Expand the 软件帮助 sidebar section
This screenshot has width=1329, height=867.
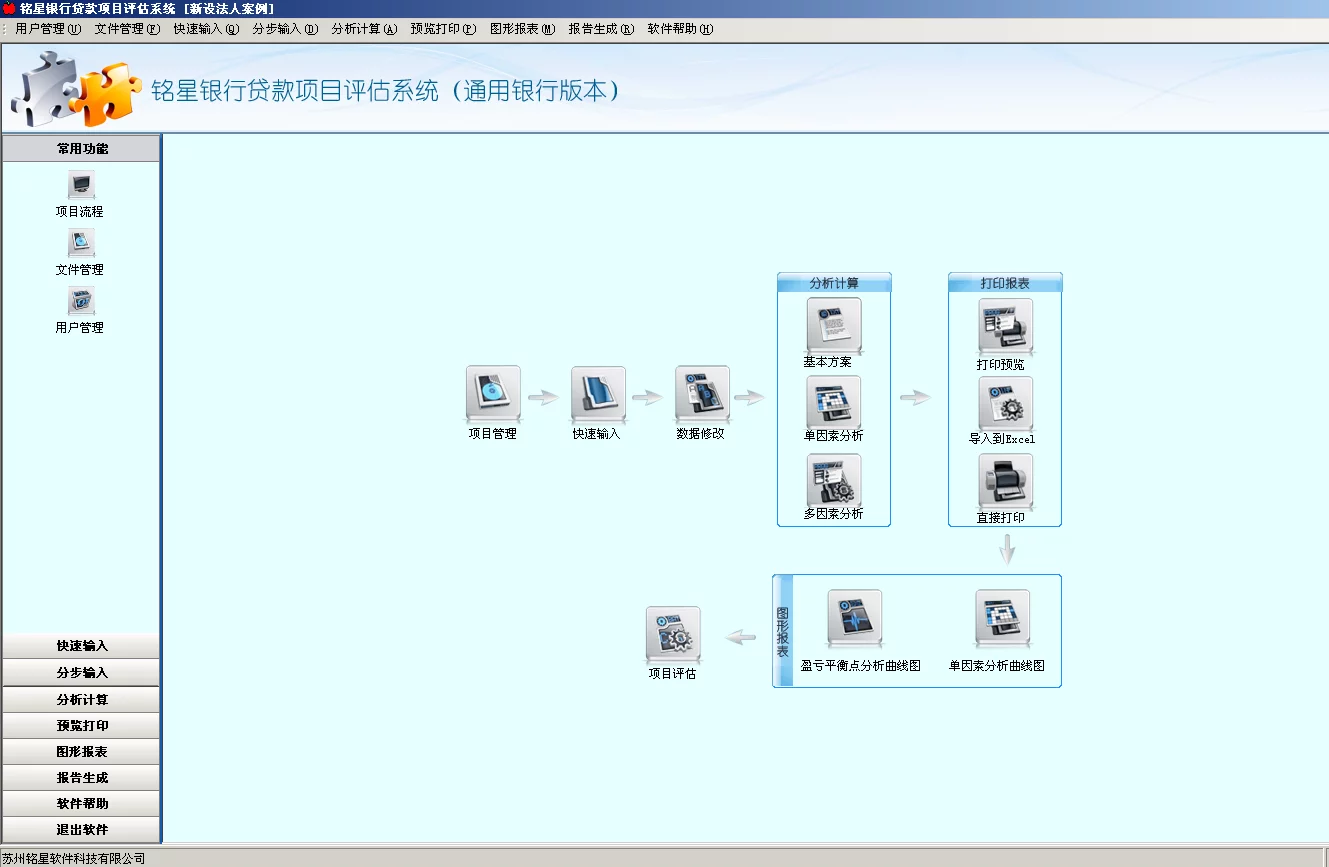pyautogui.click(x=81, y=804)
